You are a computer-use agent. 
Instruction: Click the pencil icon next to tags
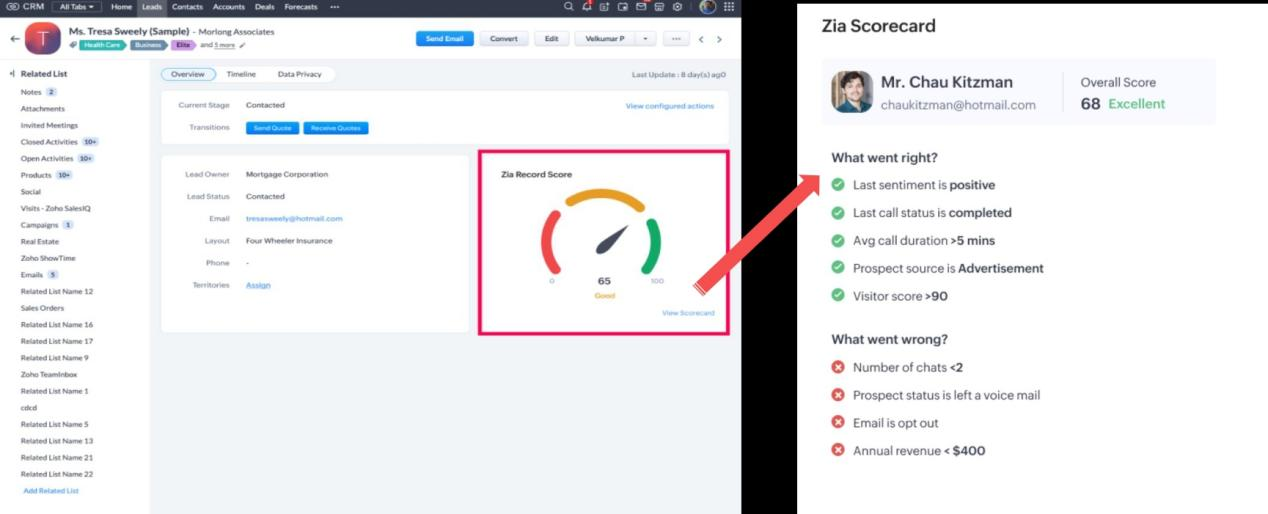[x=242, y=45]
